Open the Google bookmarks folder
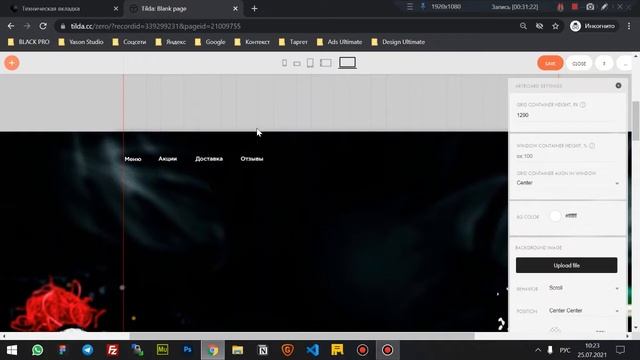The height and width of the screenshot is (360, 640). (x=210, y=42)
